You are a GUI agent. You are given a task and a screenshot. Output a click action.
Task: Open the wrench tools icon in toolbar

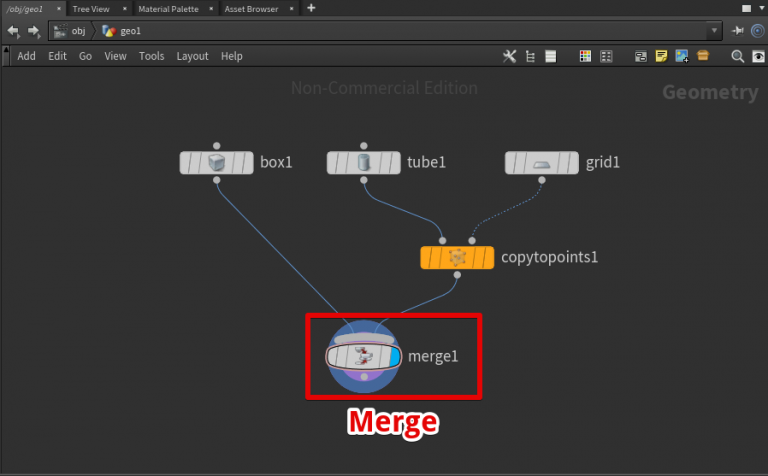pyautogui.click(x=509, y=56)
